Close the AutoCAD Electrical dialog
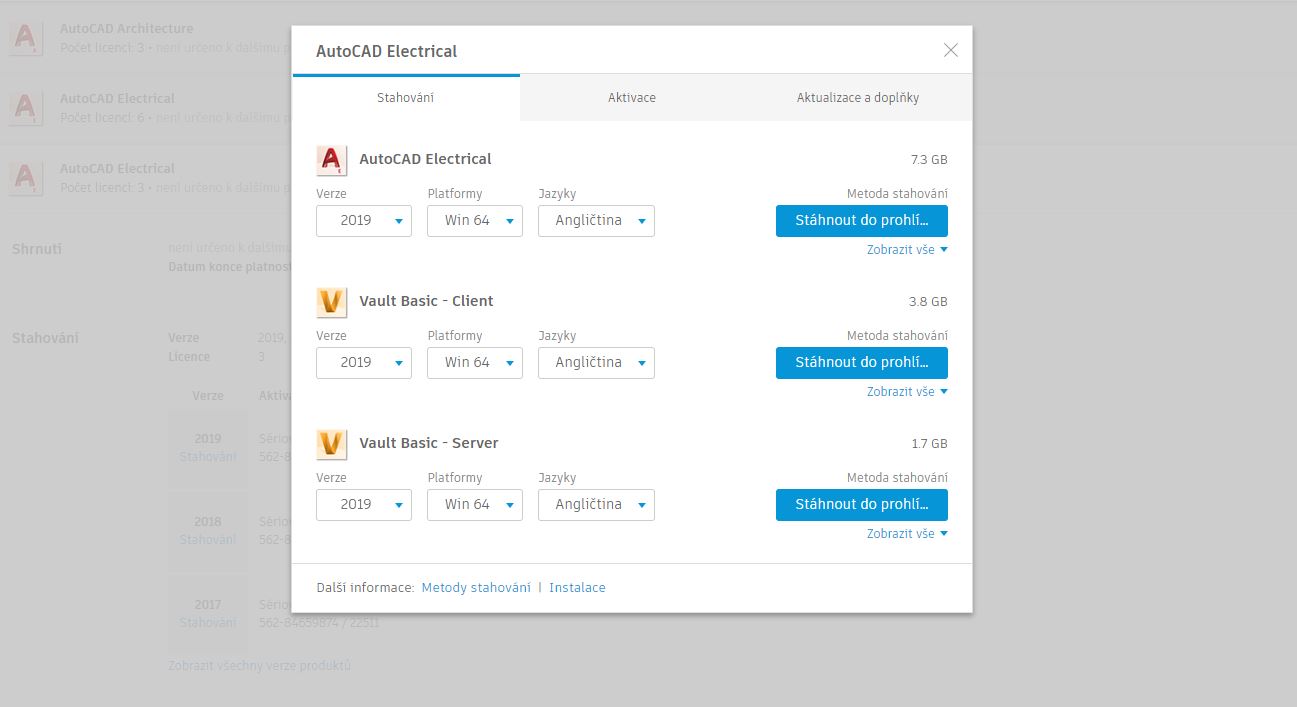1297x707 pixels. pos(951,50)
